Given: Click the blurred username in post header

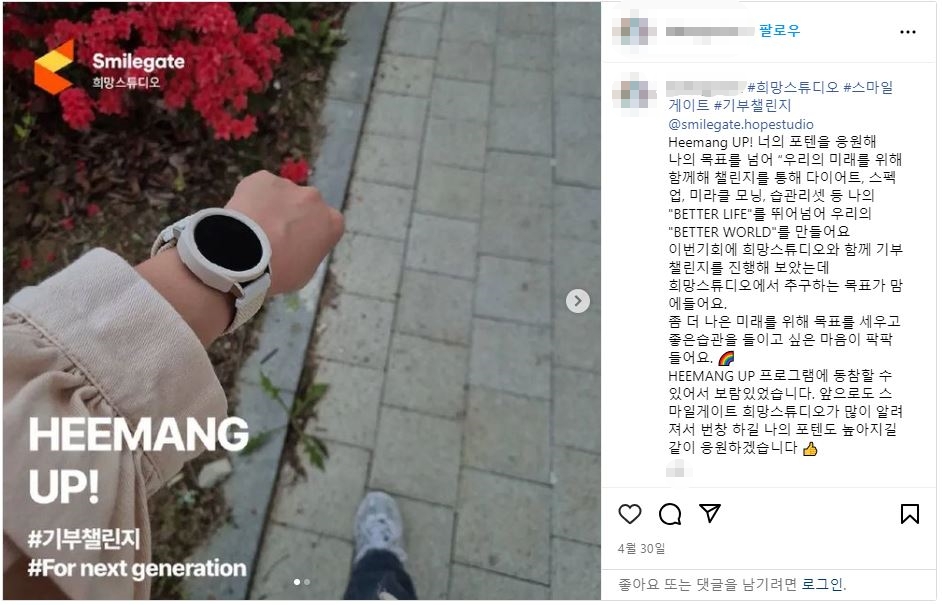Looking at the screenshot, I should [710, 31].
